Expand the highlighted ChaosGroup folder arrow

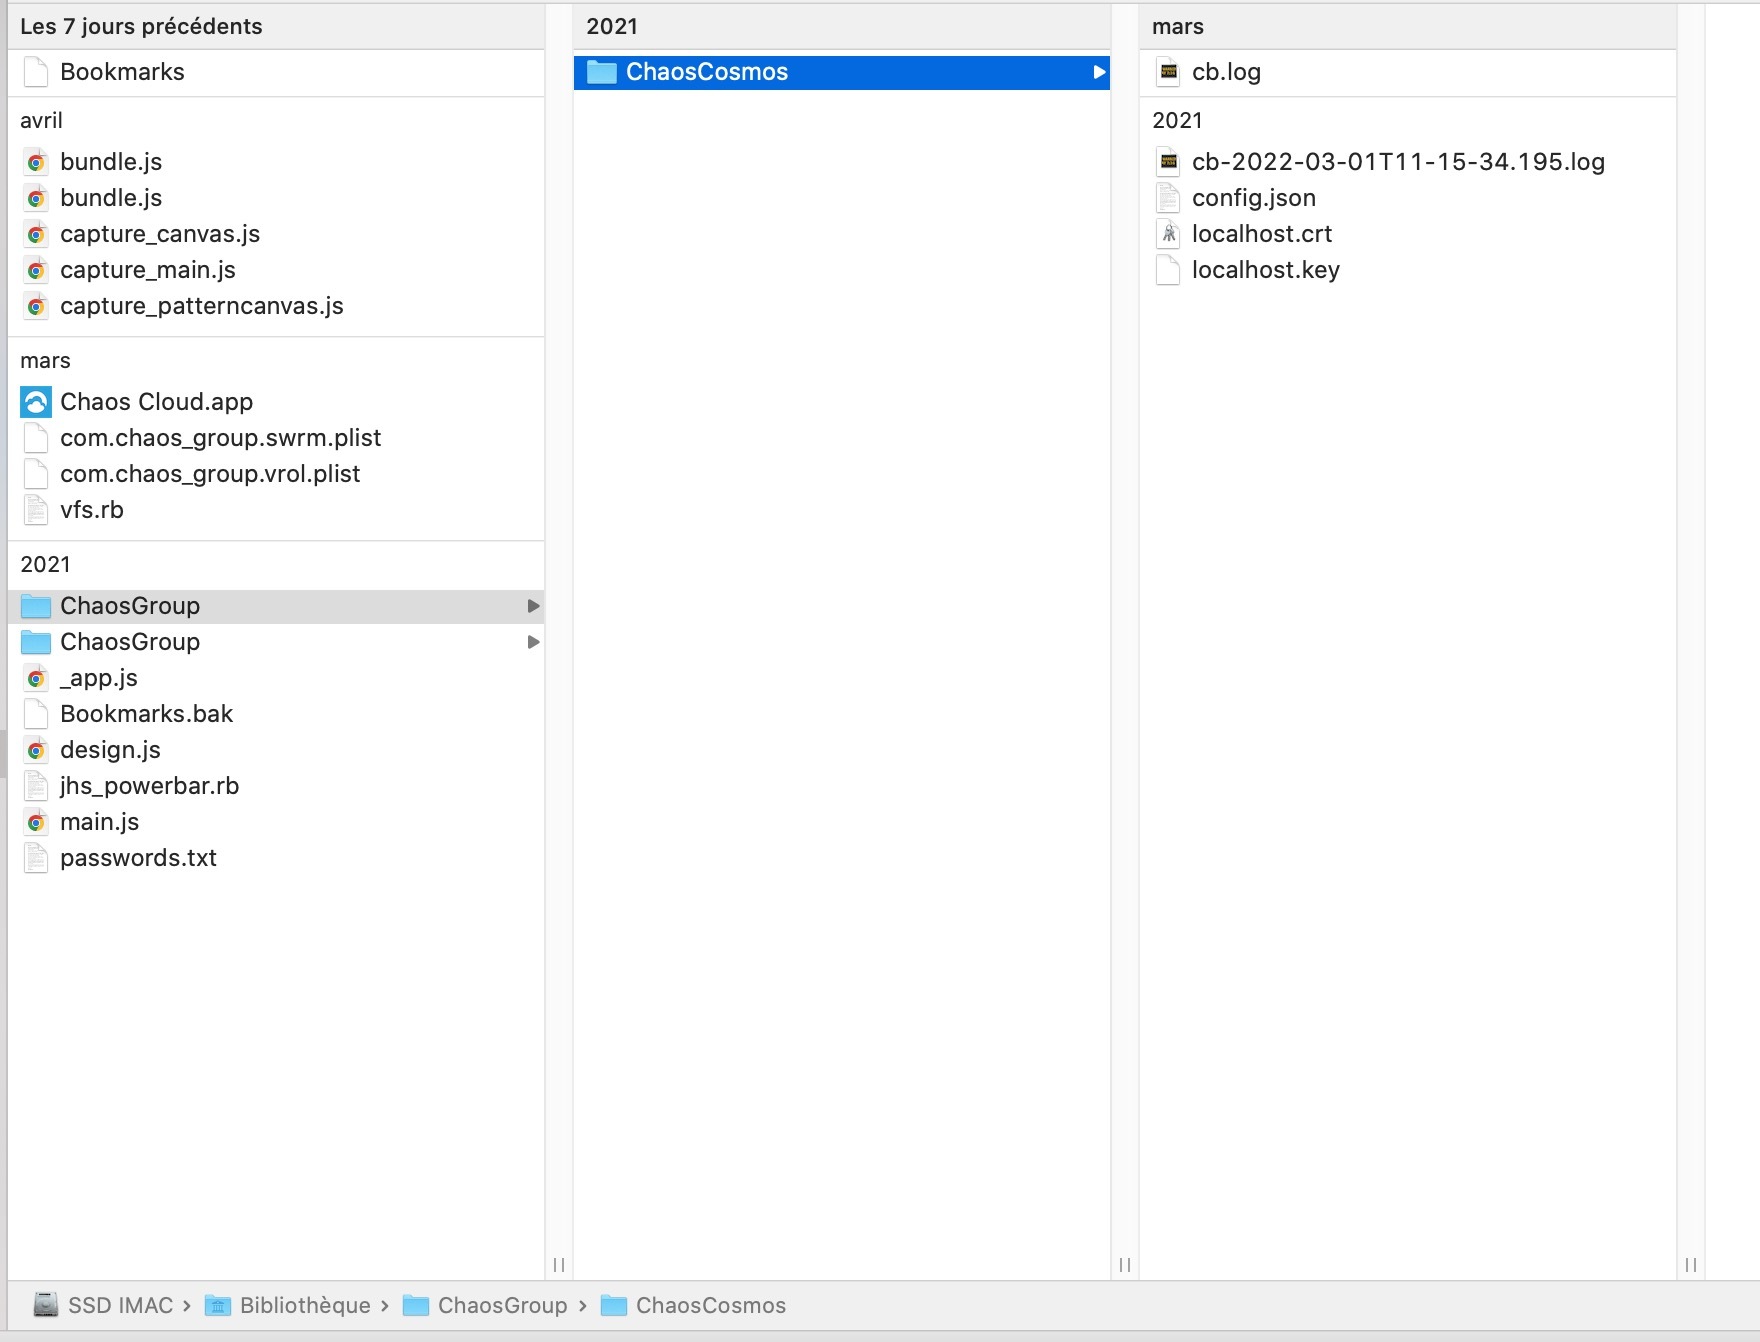click(533, 606)
